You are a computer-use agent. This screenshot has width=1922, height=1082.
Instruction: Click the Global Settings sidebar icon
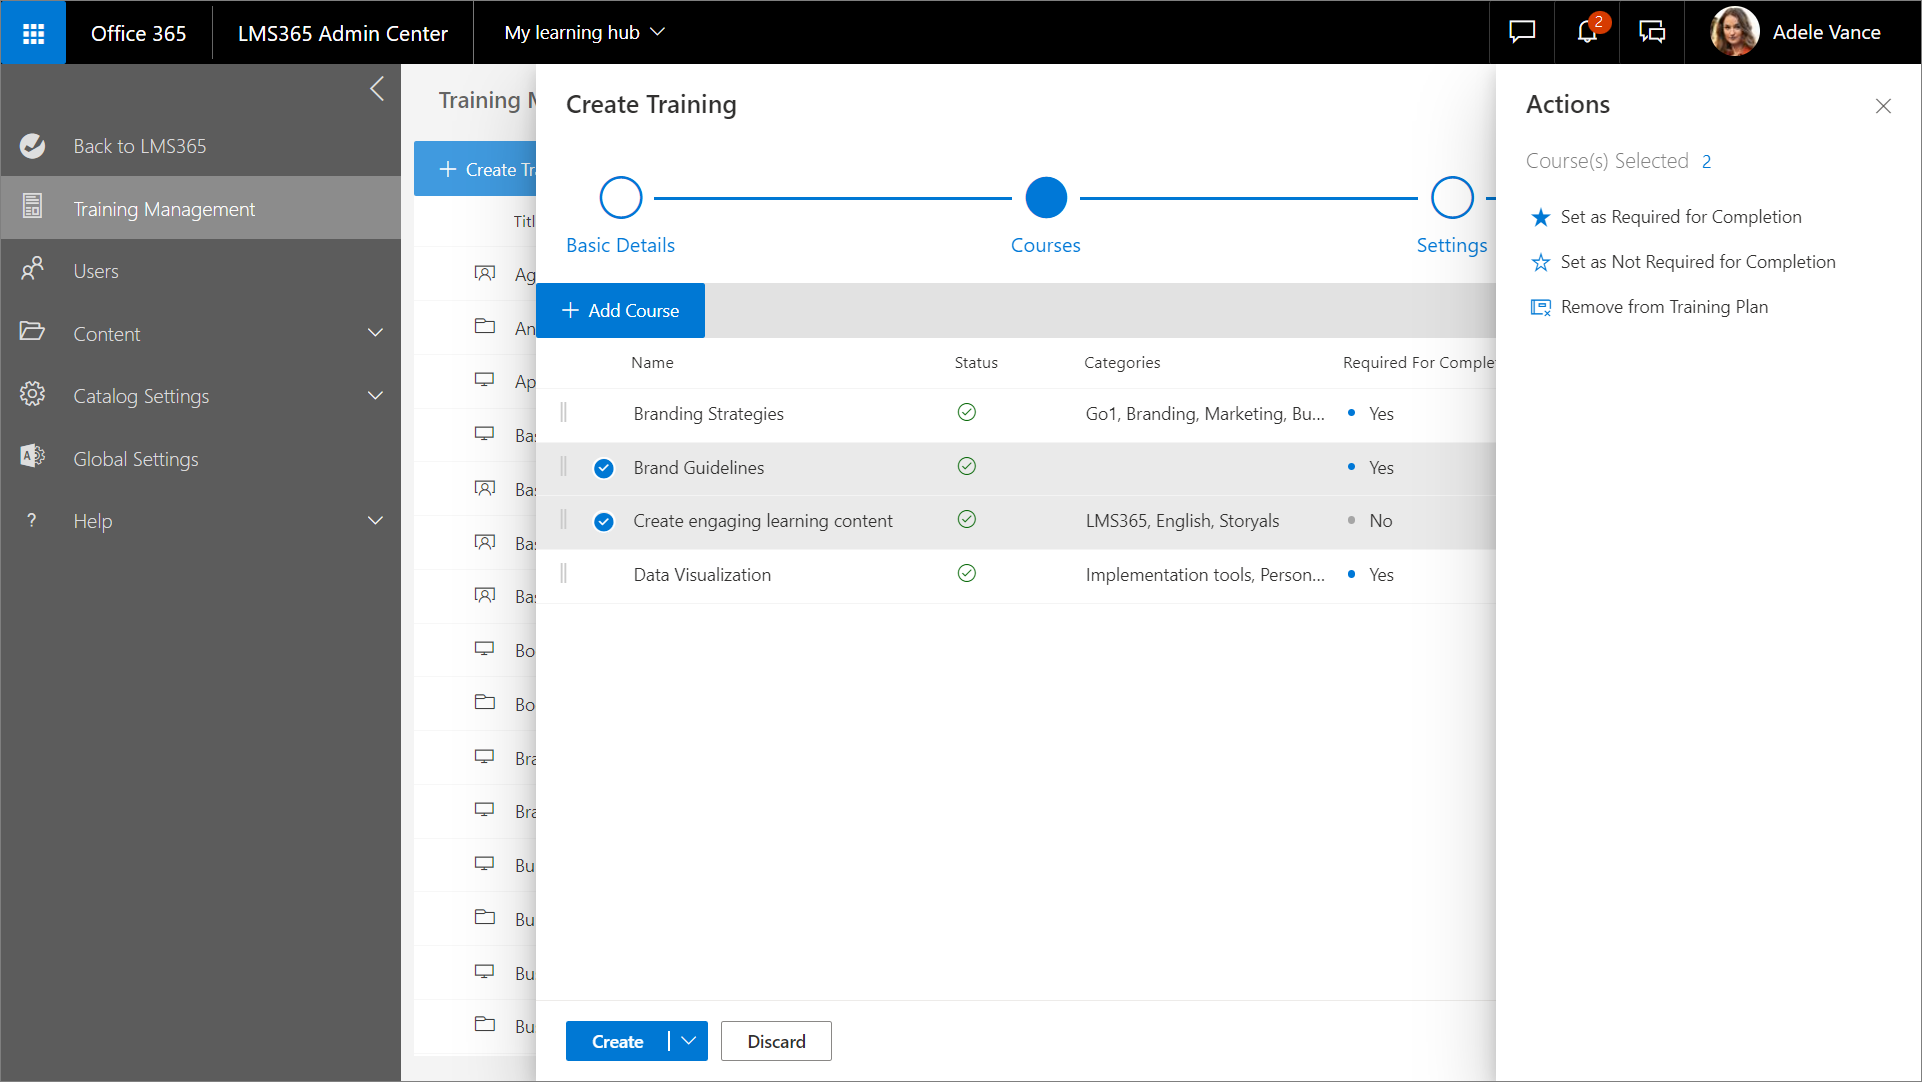(x=32, y=457)
